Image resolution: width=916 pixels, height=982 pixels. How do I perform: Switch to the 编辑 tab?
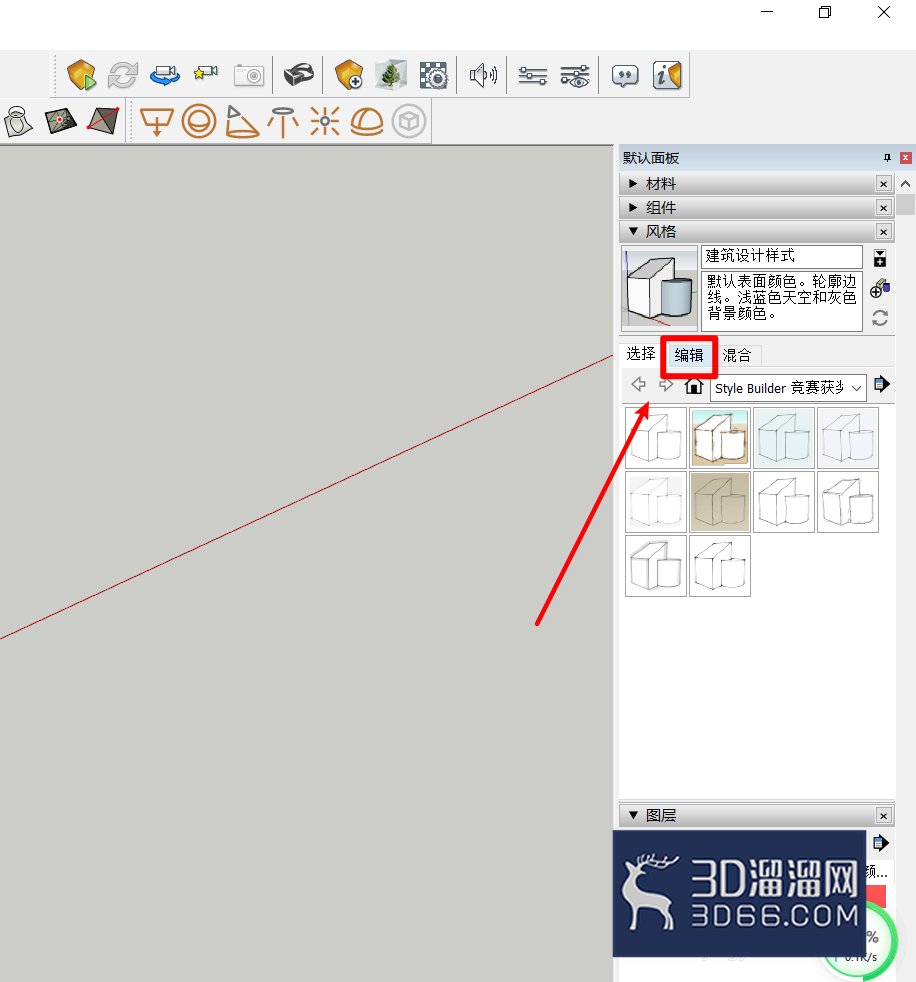(689, 355)
